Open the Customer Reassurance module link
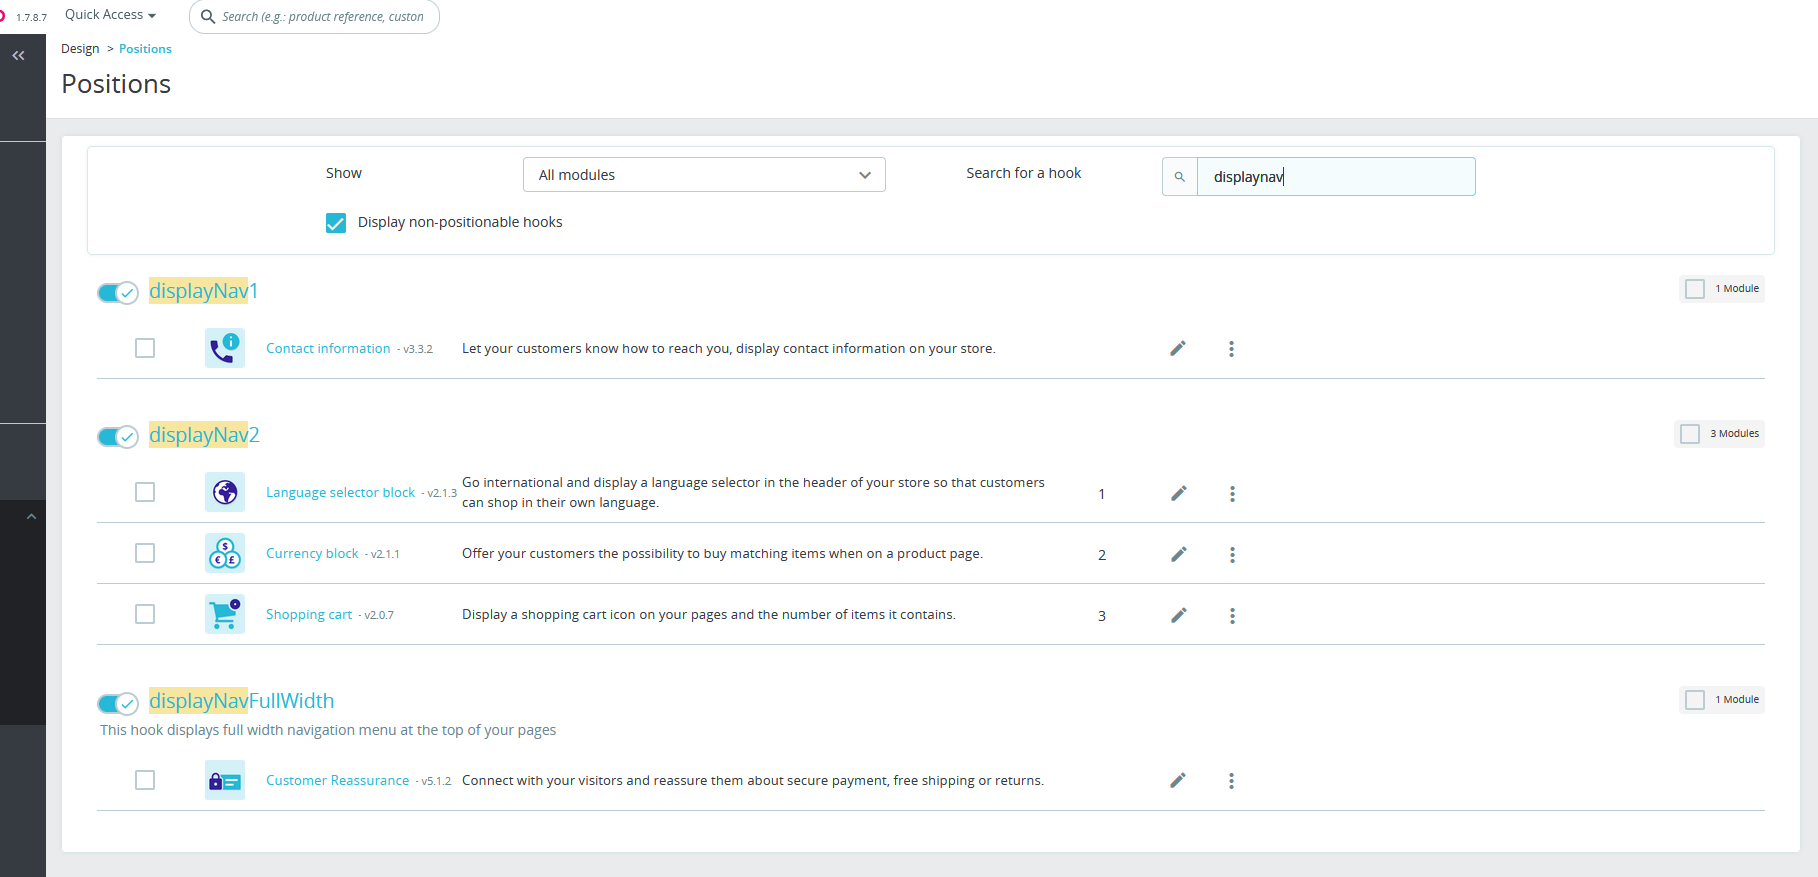This screenshot has width=1818, height=877. pos(337,781)
